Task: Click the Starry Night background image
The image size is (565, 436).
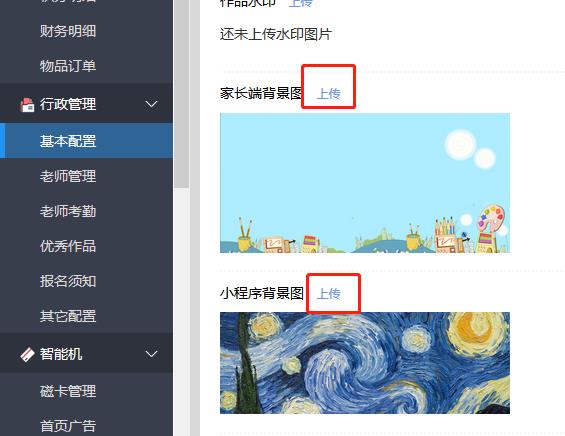Action: click(x=365, y=363)
